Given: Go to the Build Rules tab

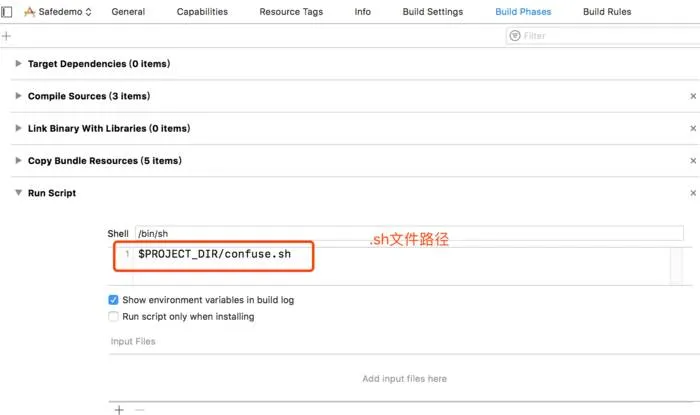Looking at the screenshot, I should coord(607,12).
